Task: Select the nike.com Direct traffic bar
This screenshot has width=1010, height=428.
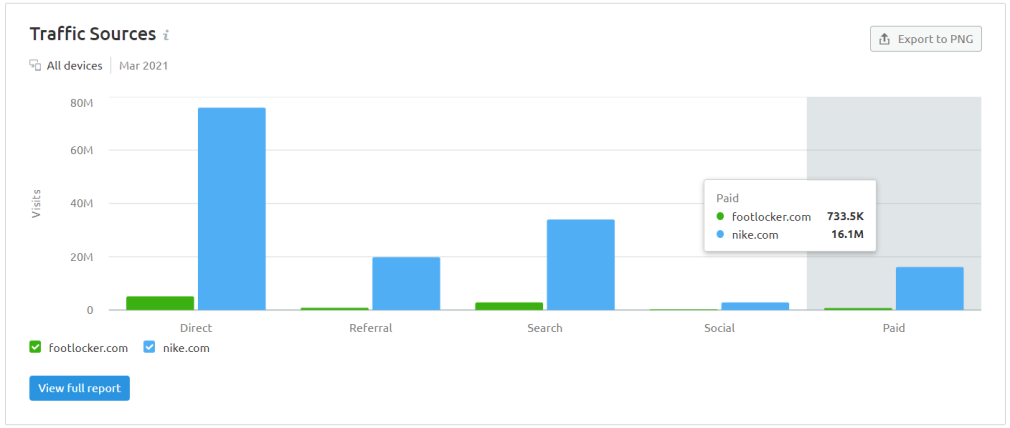Action: point(232,209)
